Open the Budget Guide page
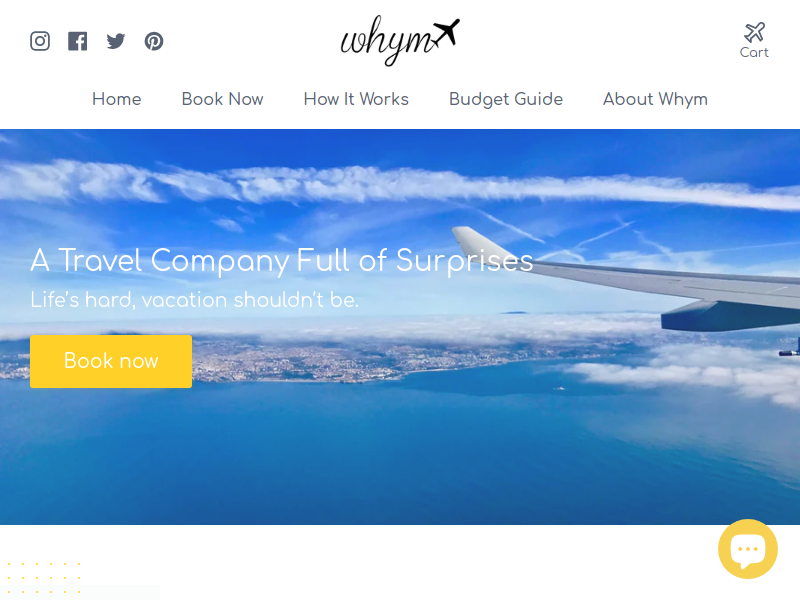Viewport: 800px width, 600px height. [506, 99]
